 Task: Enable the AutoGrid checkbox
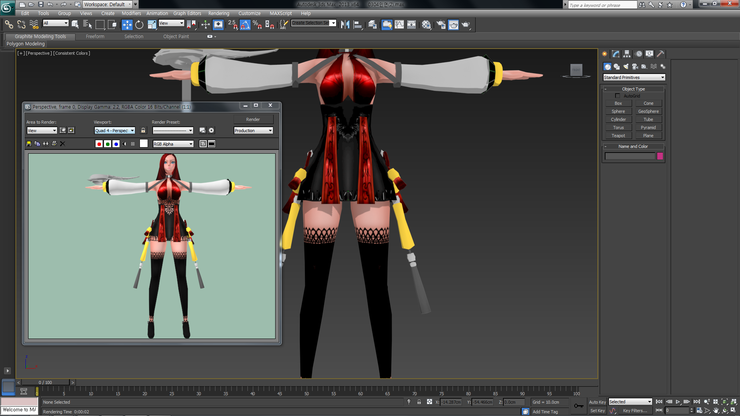617,96
